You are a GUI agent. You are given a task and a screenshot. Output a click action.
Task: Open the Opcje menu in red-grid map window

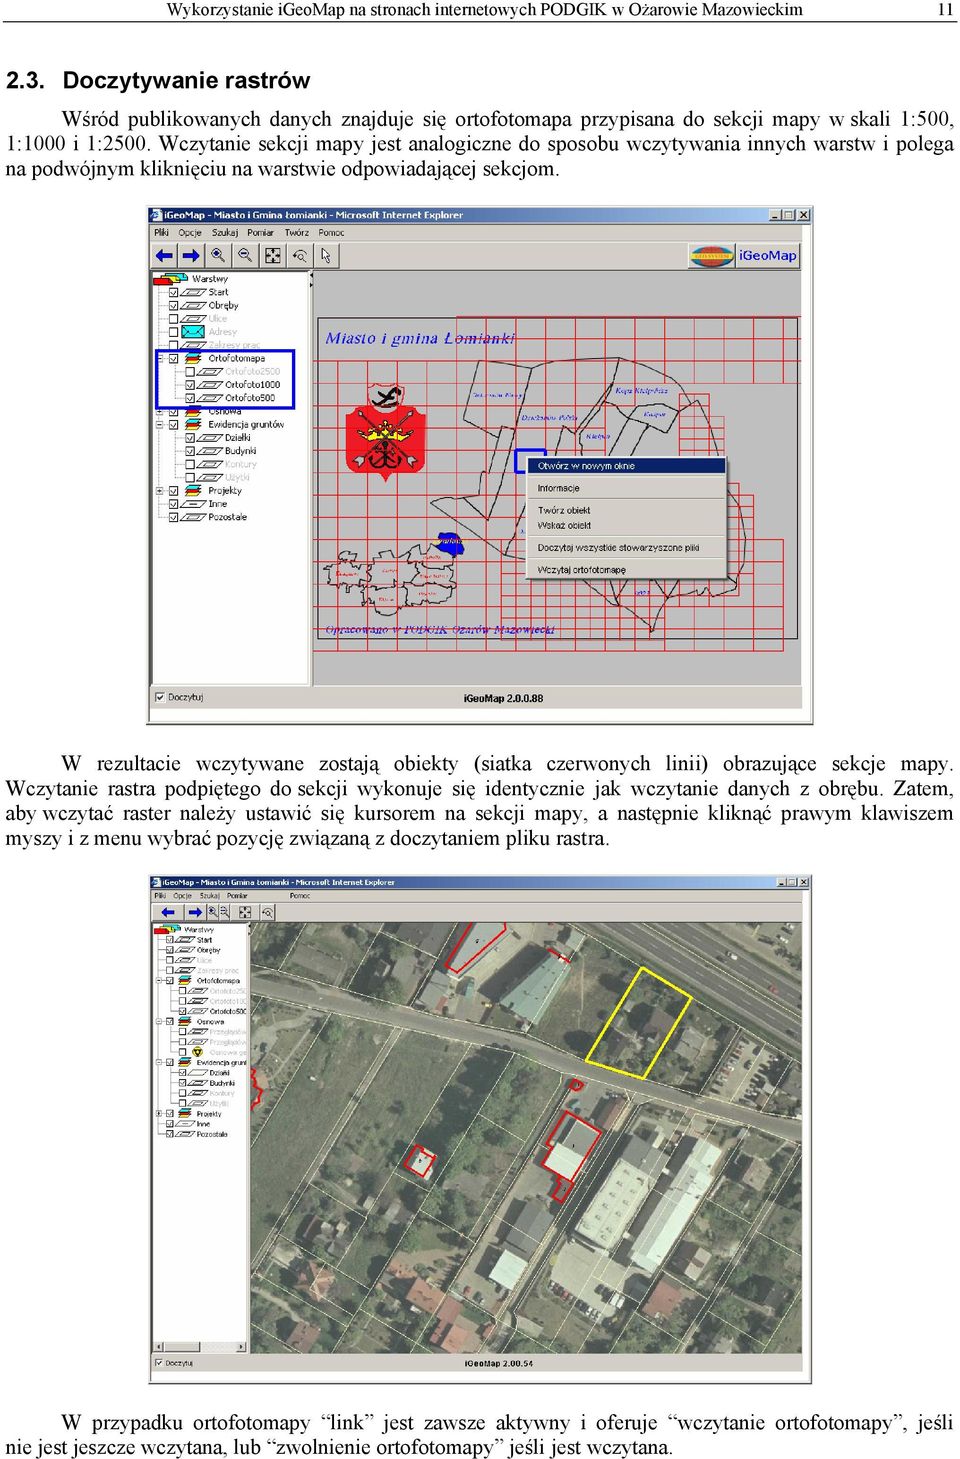(x=190, y=232)
